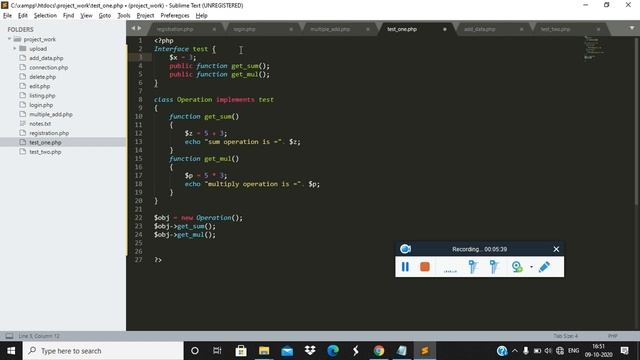This screenshot has height=360, width=640.
Task: Close the add_data.php tab
Action: 521,29
